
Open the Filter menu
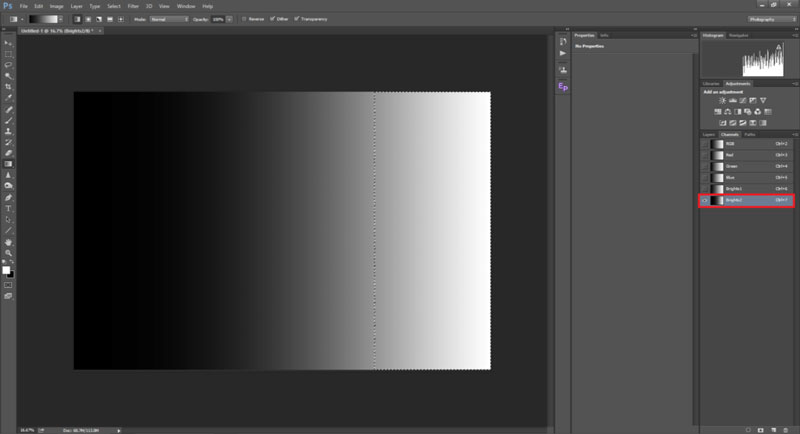133,6
